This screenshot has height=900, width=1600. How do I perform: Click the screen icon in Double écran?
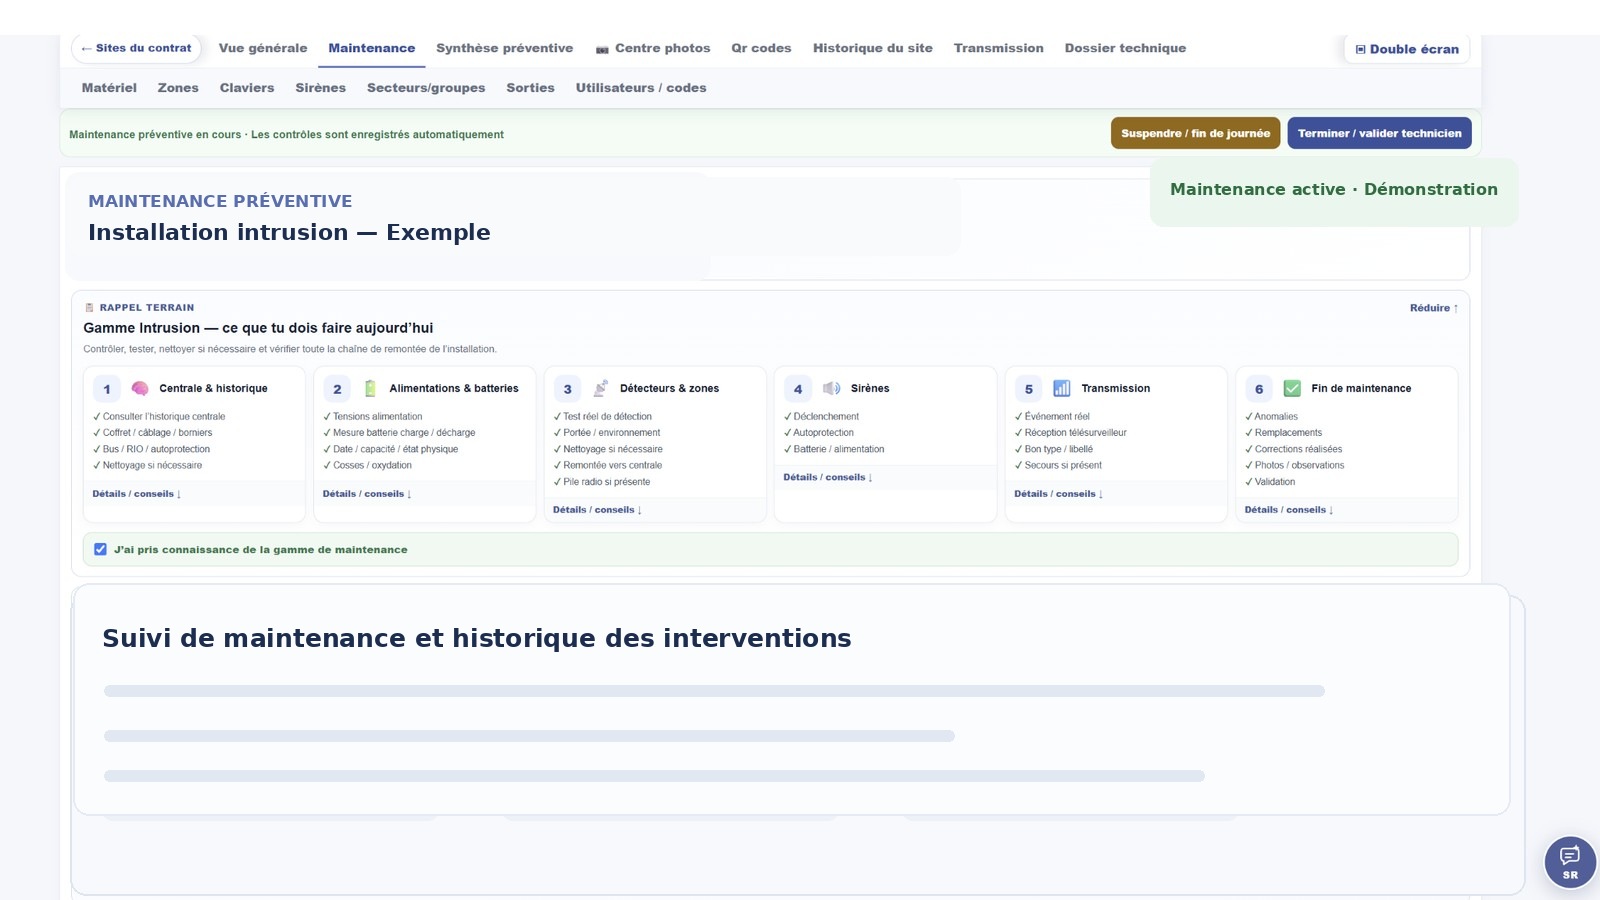1360,49
